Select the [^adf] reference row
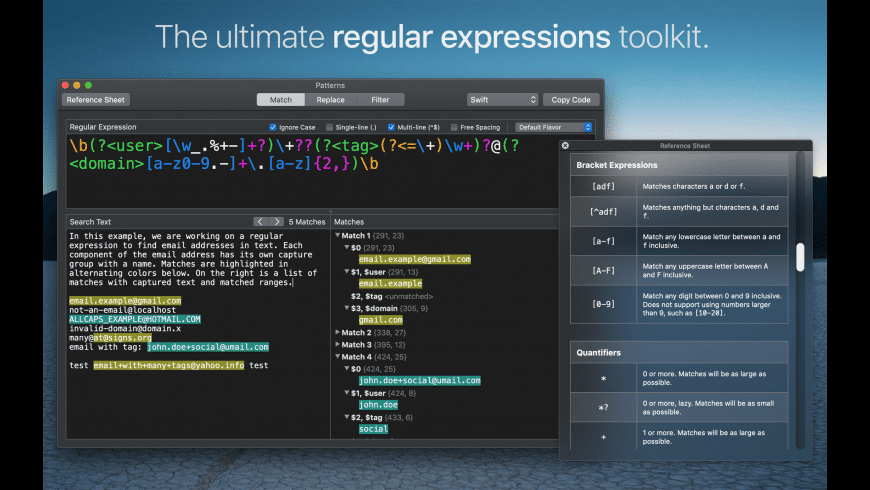Screen dimensions: 870x490 [x=679, y=211]
